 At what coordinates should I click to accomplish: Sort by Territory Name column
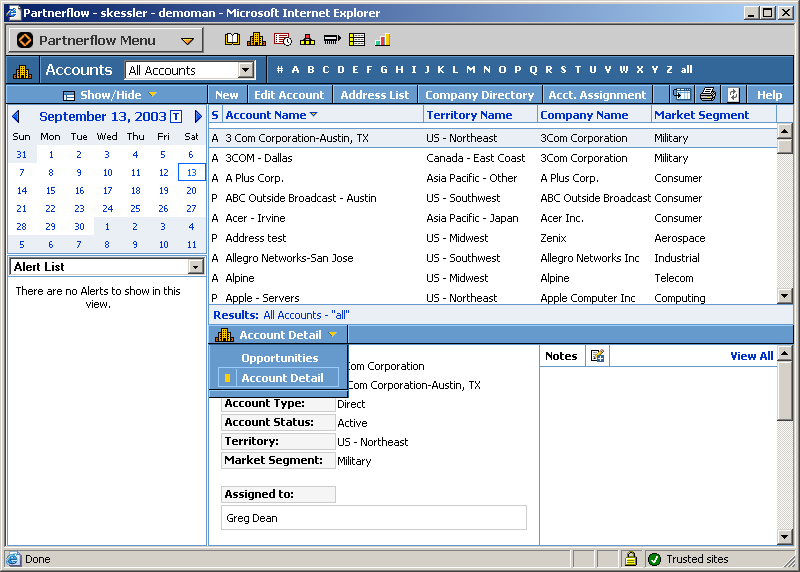(469, 115)
